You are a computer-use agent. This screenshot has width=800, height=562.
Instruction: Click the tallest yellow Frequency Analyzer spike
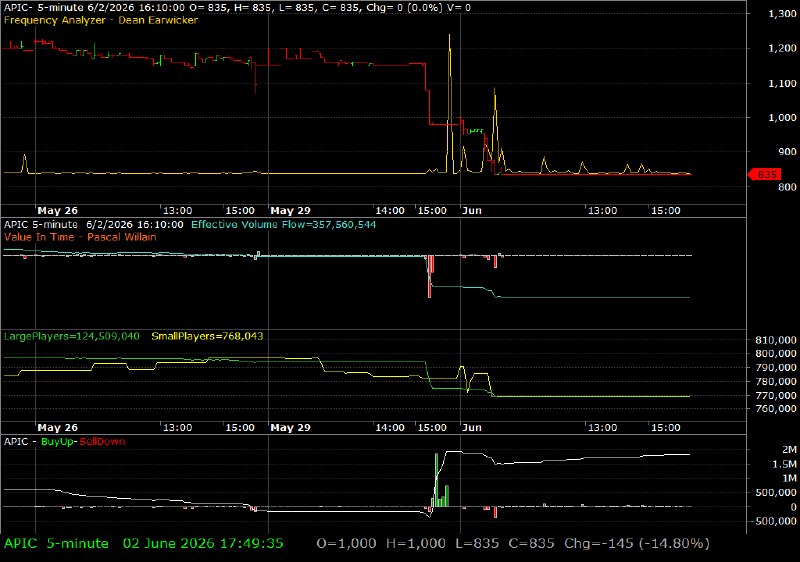pos(449,102)
